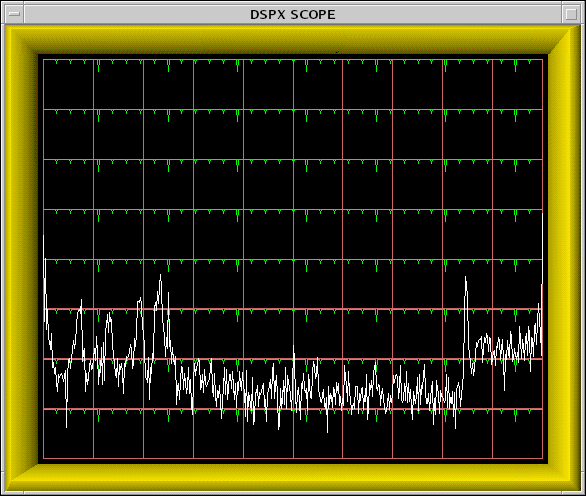Click the maximize button beside DSPX SCOPE title
The width and height of the screenshot is (586, 496).
[571, 14]
